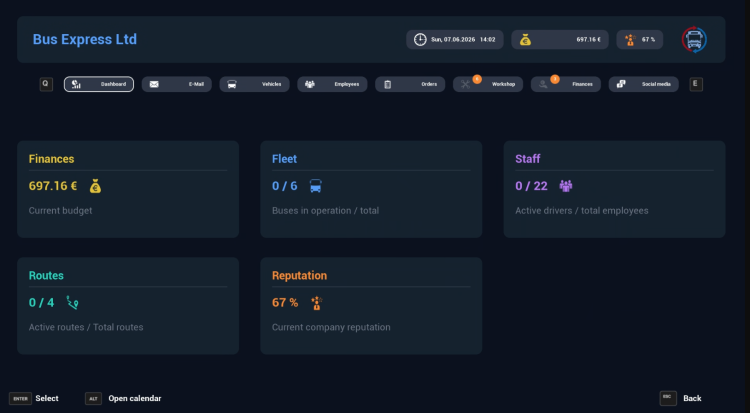750x413 pixels.
Task: Click the bus company logo icon
Action: click(694, 40)
